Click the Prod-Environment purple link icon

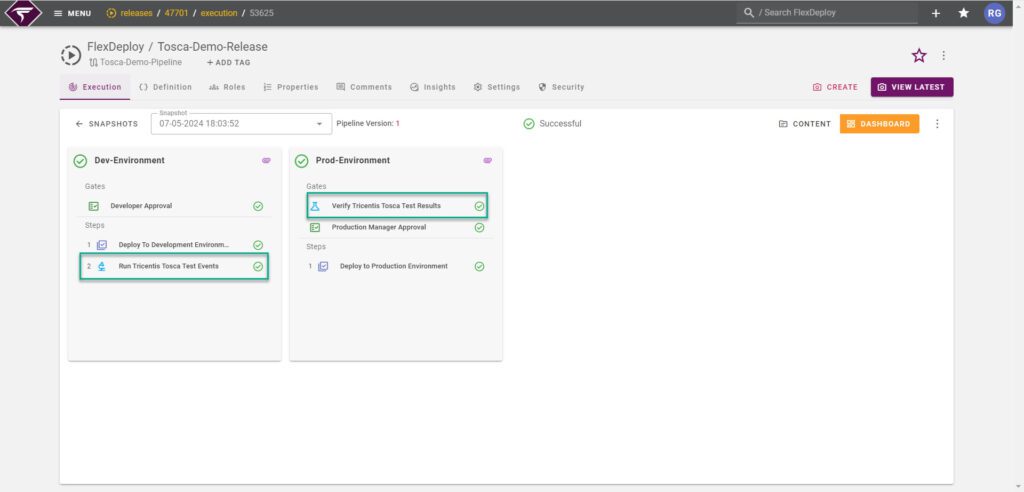click(487, 160)
